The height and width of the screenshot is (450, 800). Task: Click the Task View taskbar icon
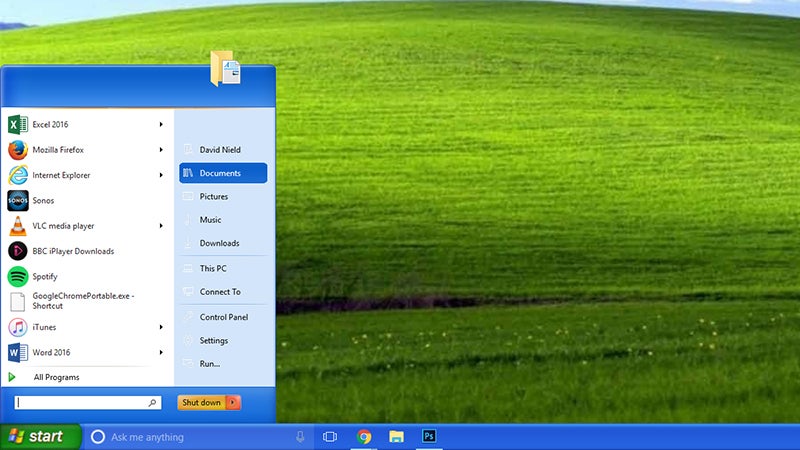click(x=330, y=437)
